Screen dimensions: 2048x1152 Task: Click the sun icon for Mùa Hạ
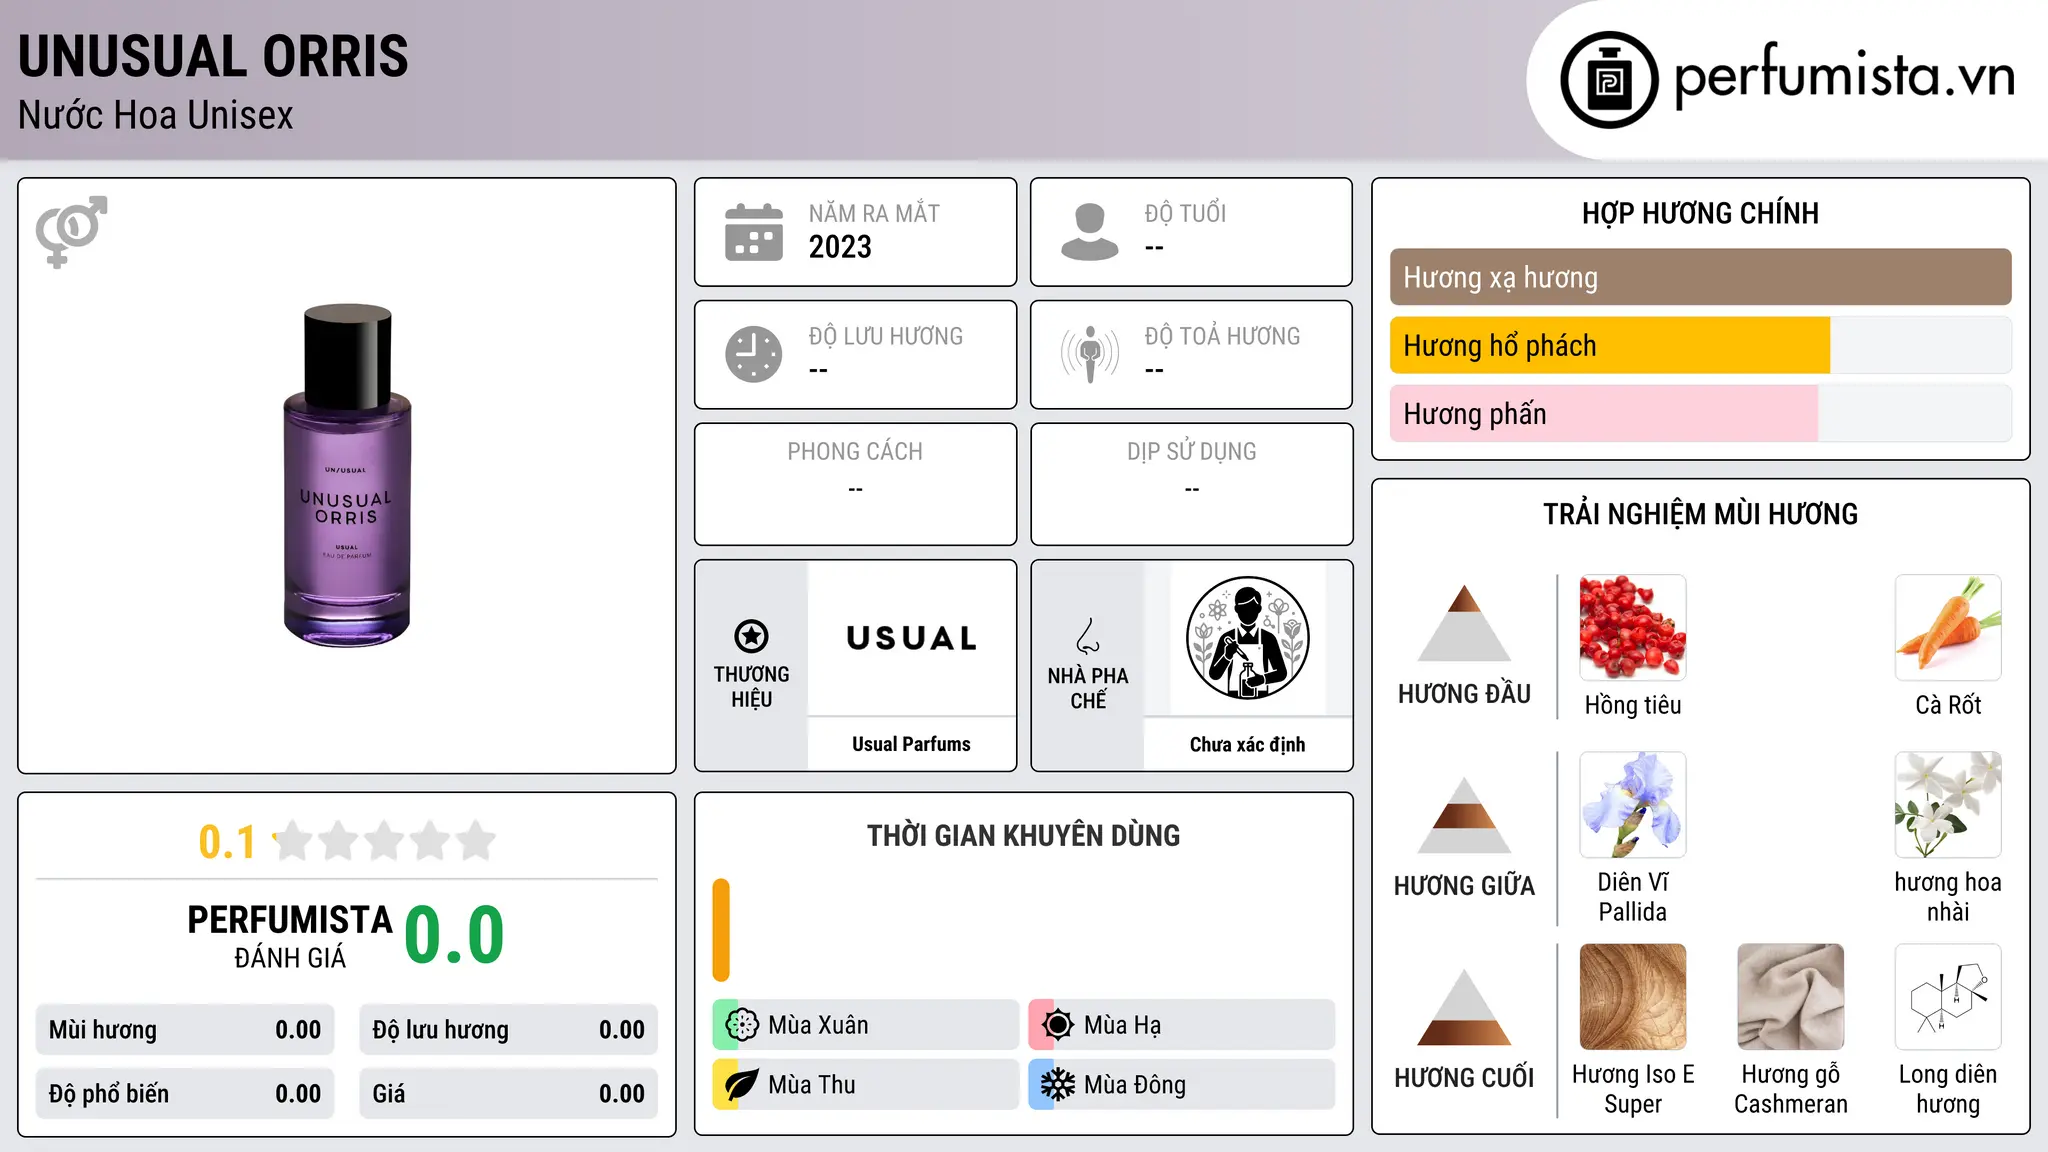coord(1058,1025)
